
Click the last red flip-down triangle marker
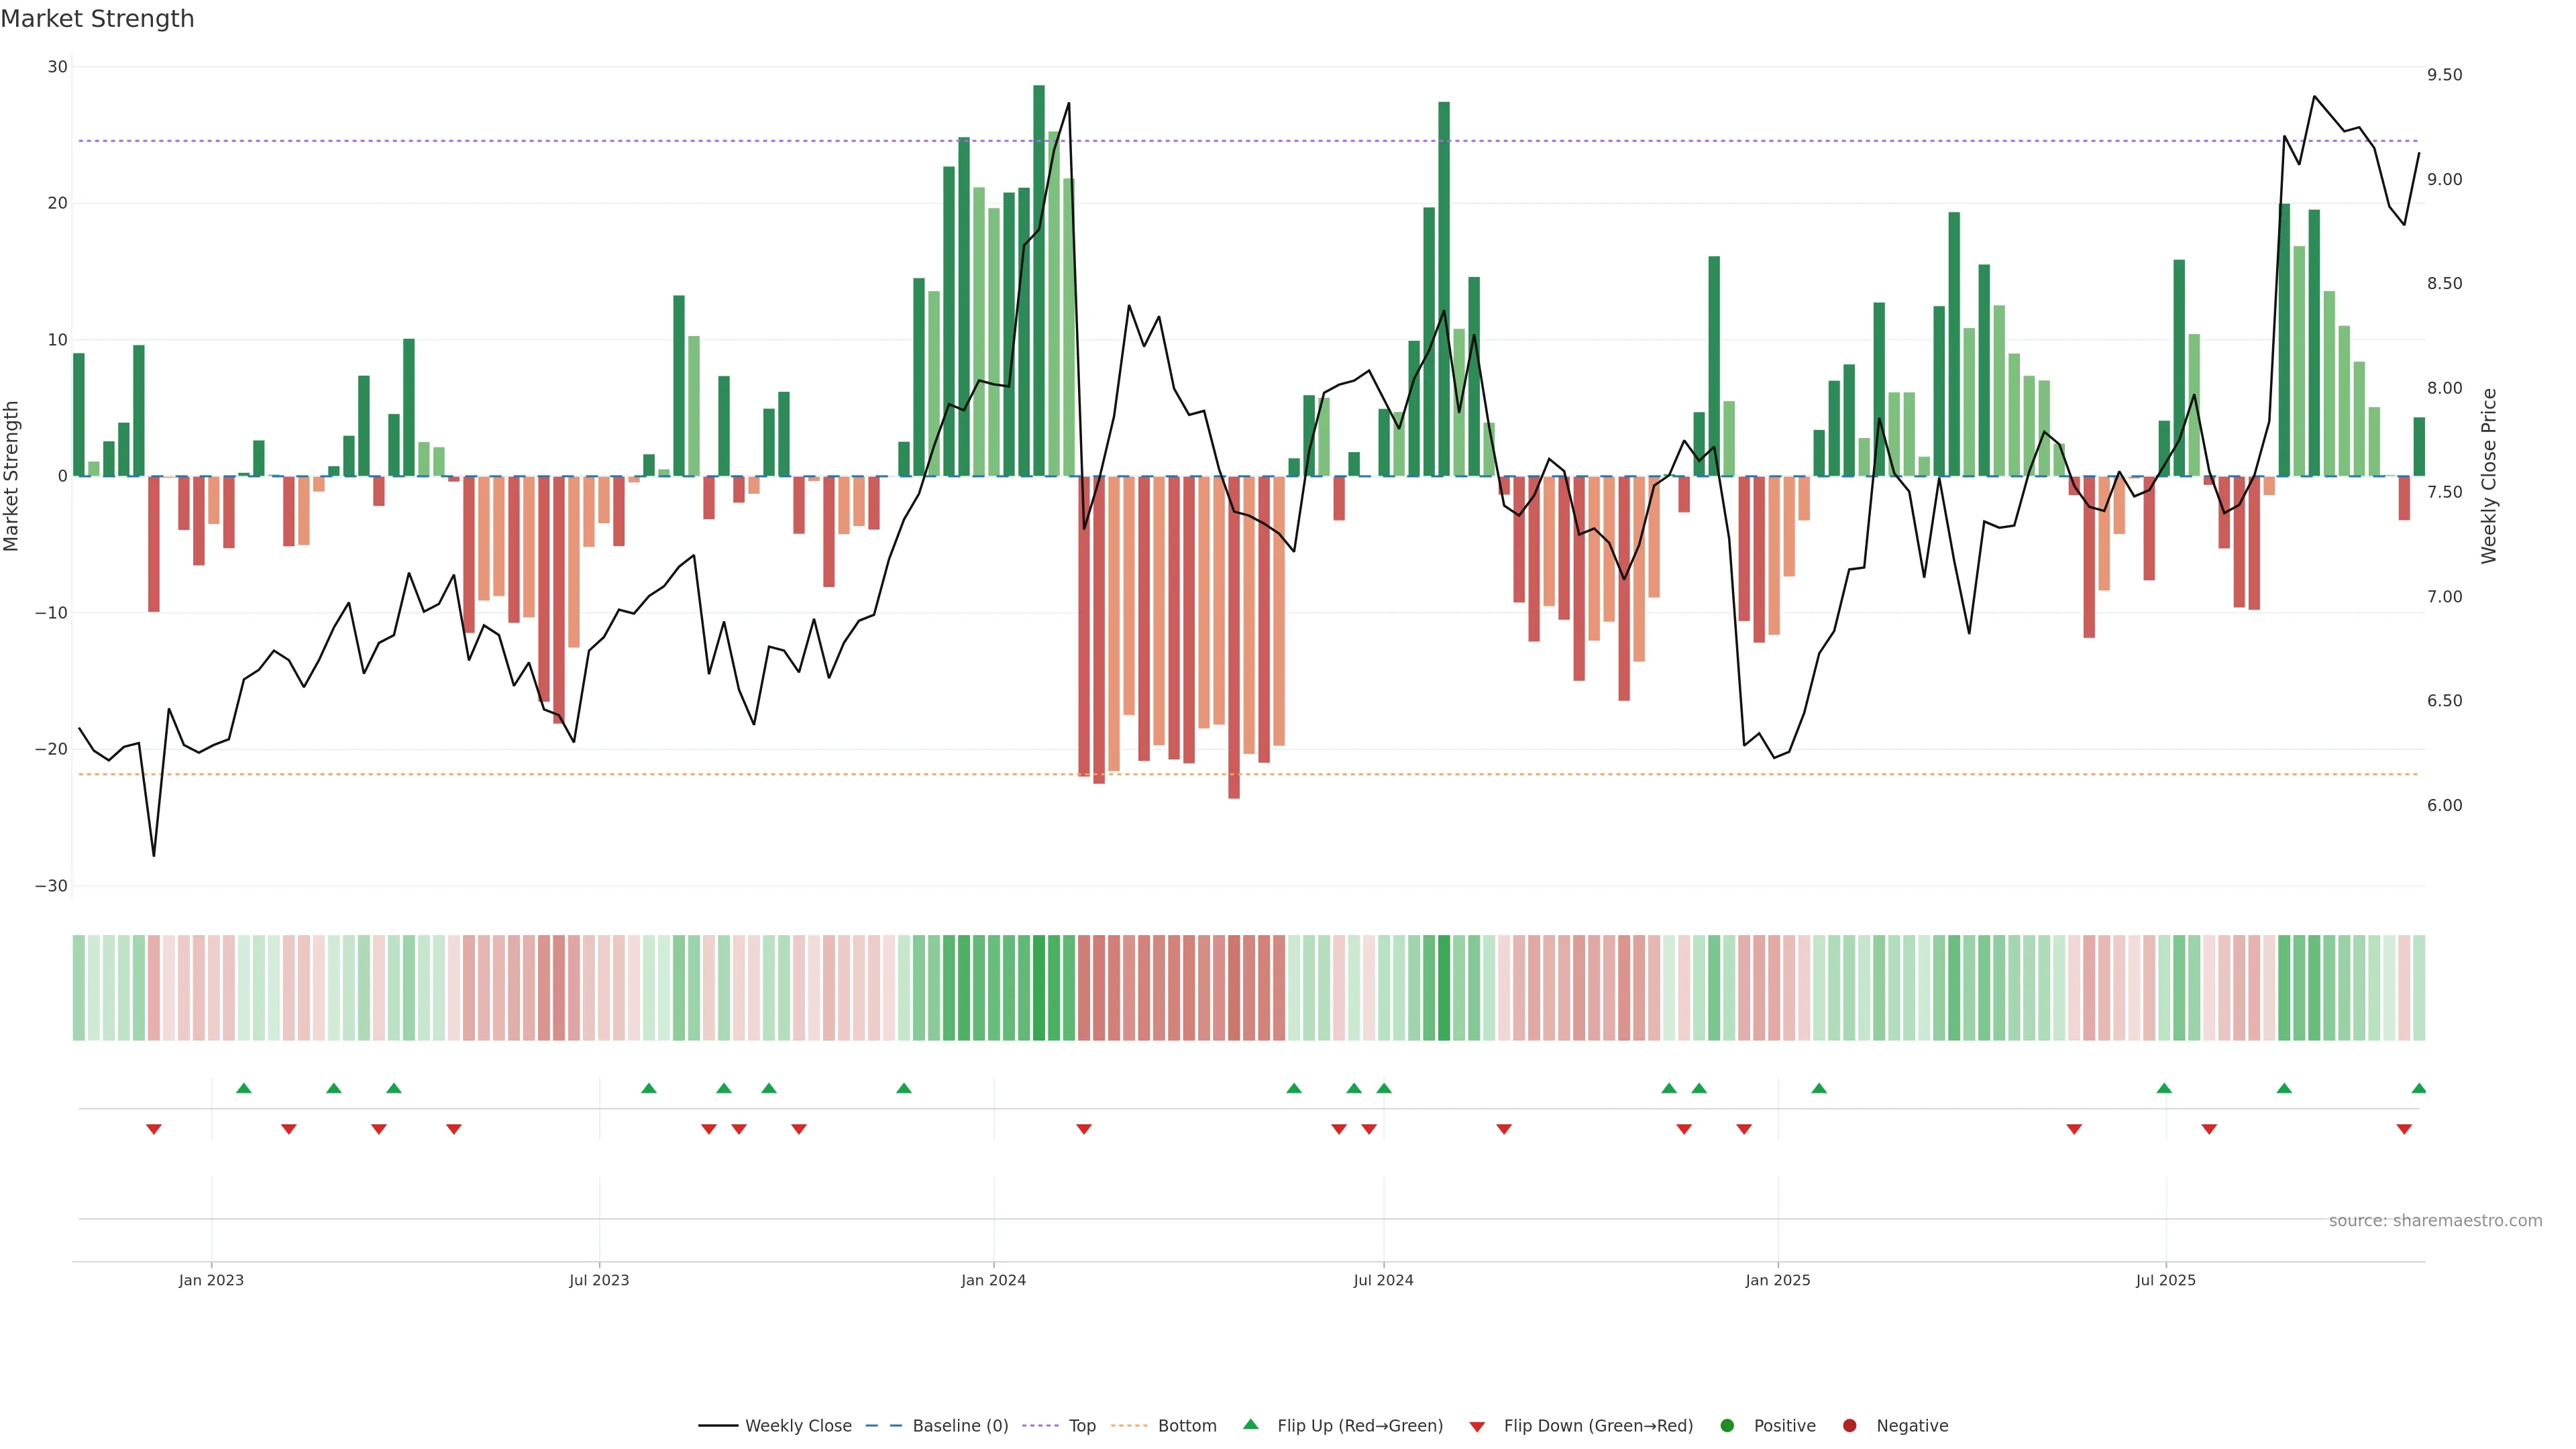2404,1129
